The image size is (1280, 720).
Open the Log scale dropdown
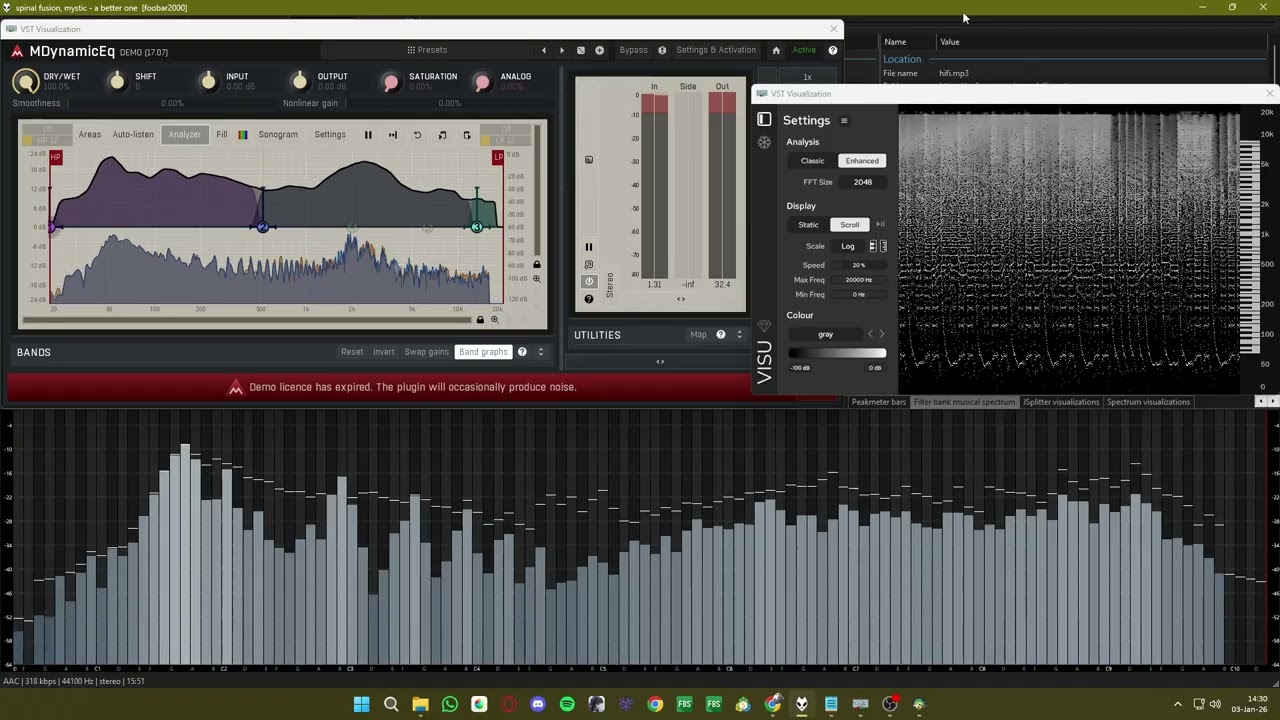pos(848,247)
